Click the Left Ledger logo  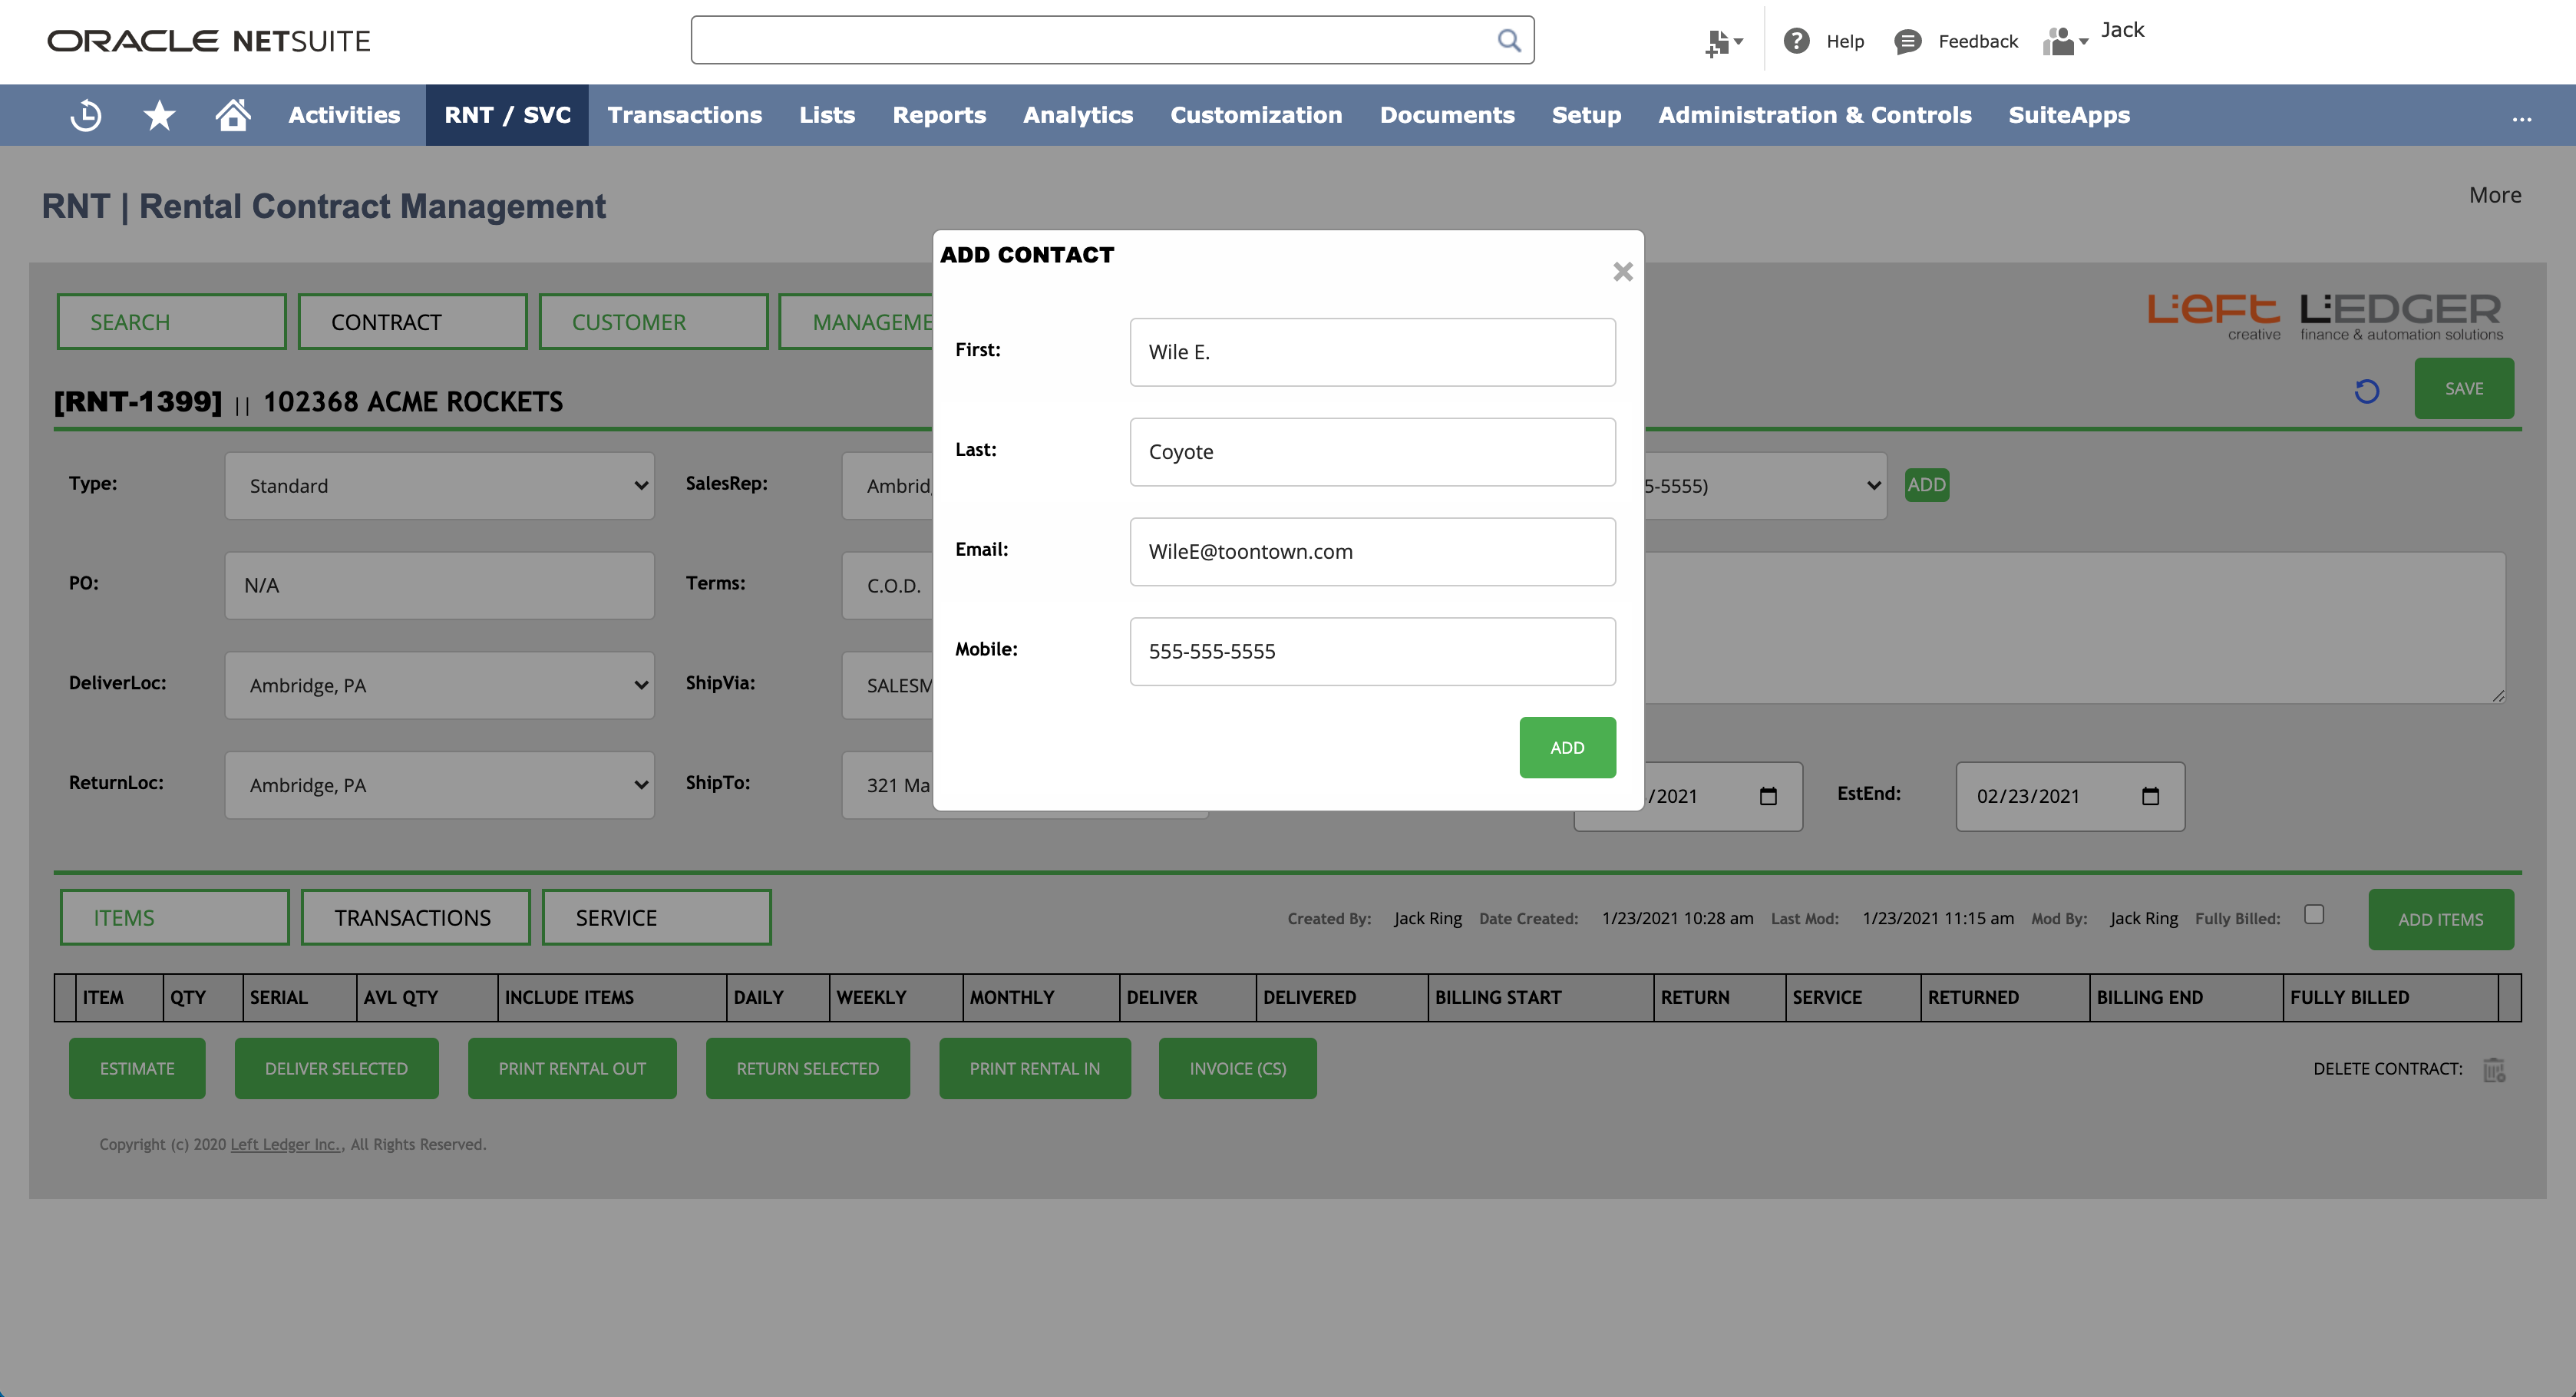[2326, 317]
